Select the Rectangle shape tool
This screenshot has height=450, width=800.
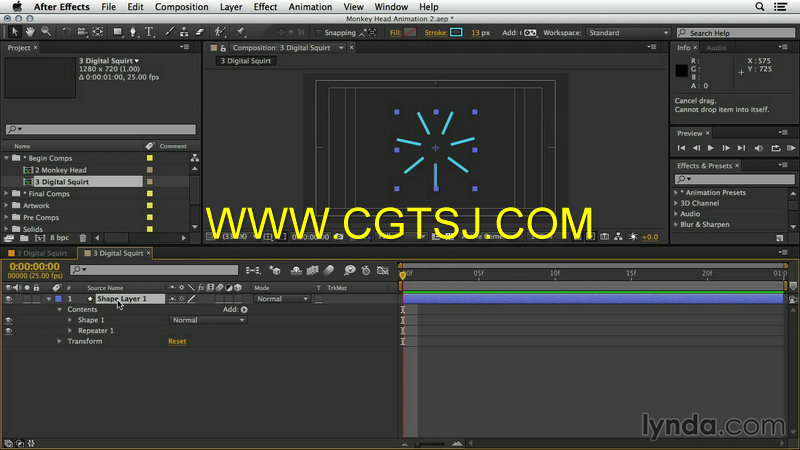coord(118,32)
